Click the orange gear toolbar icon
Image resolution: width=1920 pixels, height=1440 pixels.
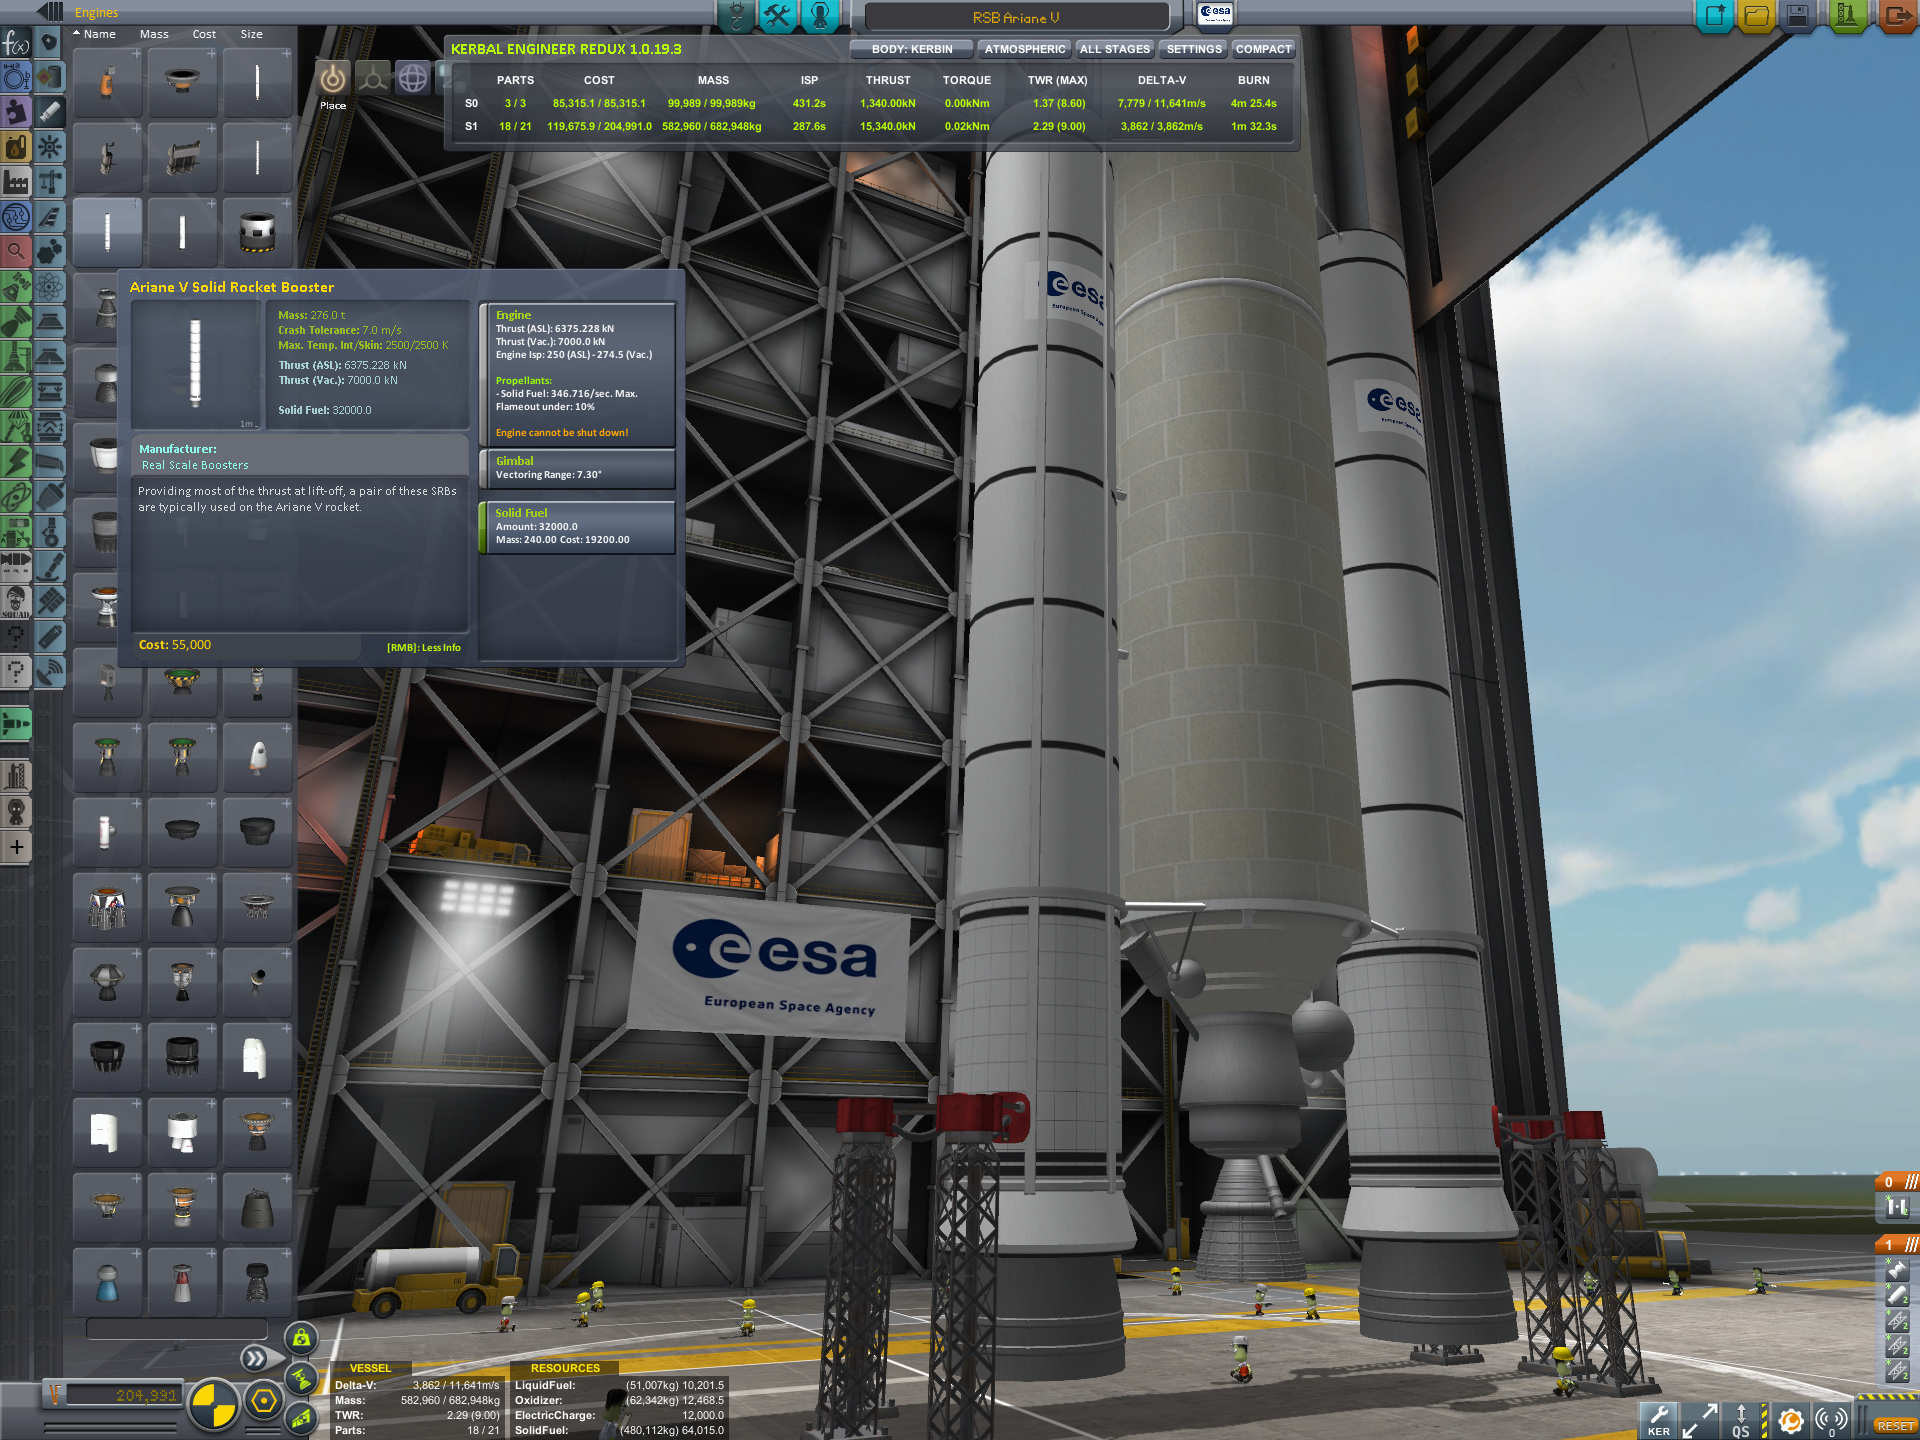click(x=1791, y=1420)
